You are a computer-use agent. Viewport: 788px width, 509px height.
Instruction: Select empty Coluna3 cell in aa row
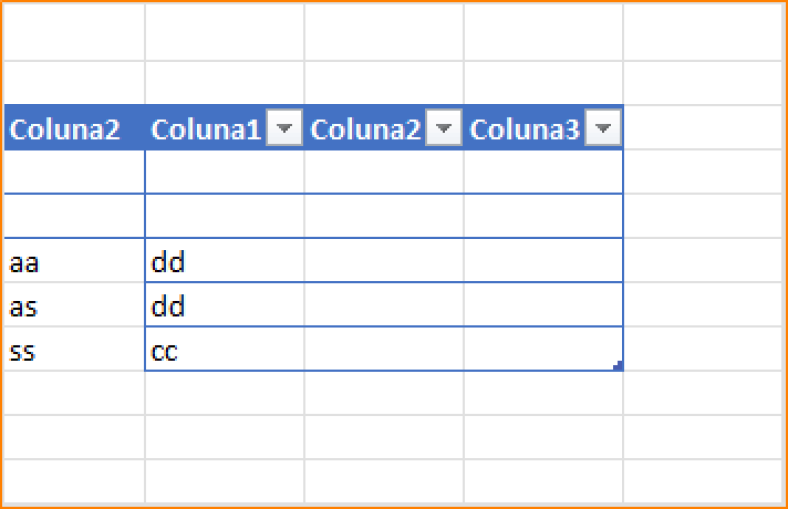543,260
